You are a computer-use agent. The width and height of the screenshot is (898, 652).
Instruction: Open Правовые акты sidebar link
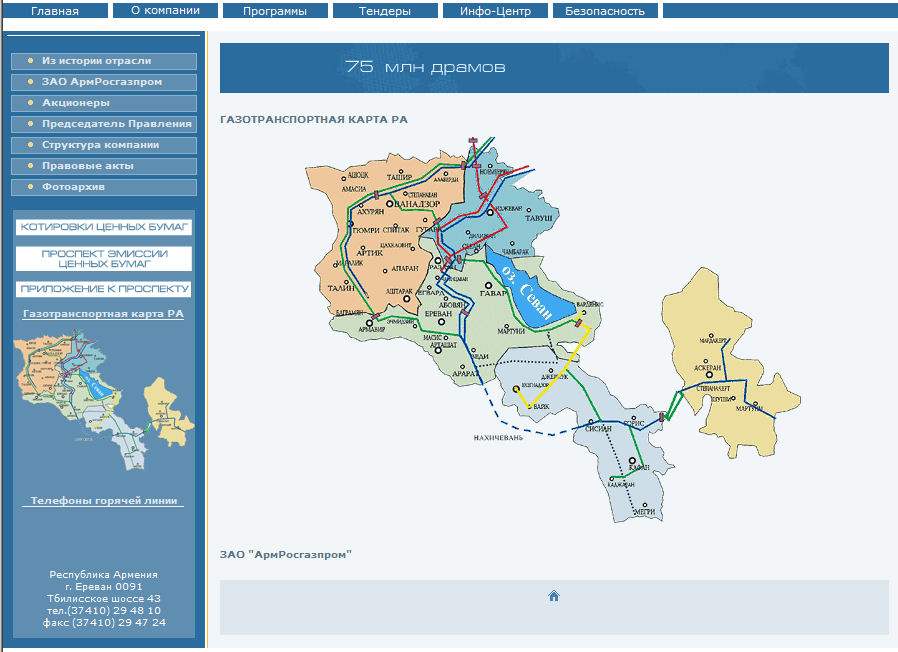pyautogui.click(x=104, y=166)
